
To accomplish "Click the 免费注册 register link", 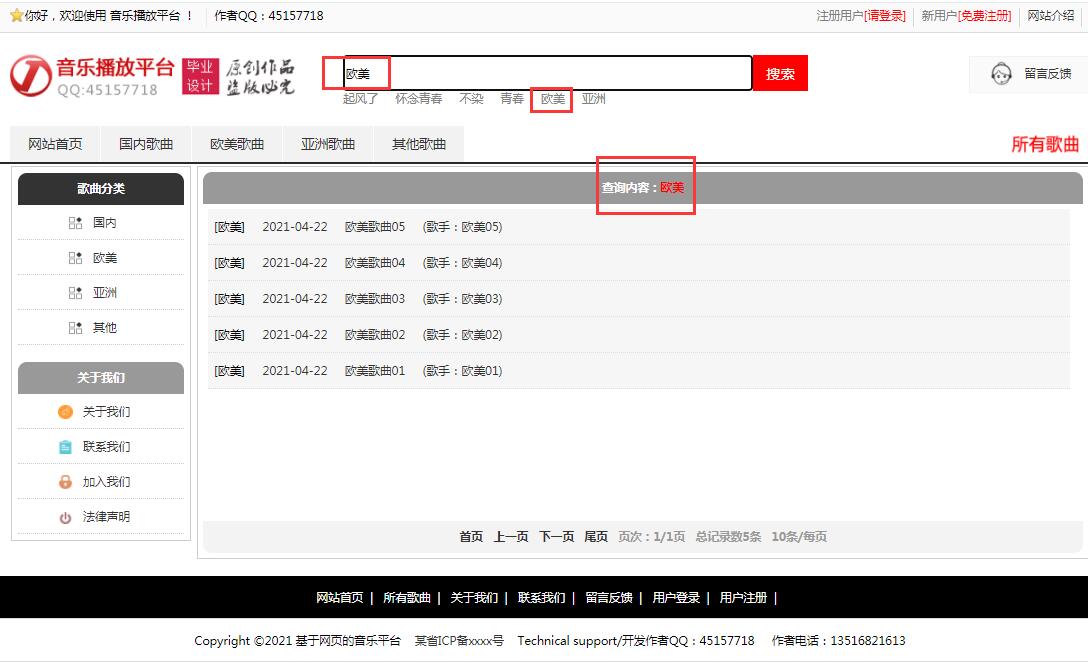I will pyautogui.click(x=985, y=16).
